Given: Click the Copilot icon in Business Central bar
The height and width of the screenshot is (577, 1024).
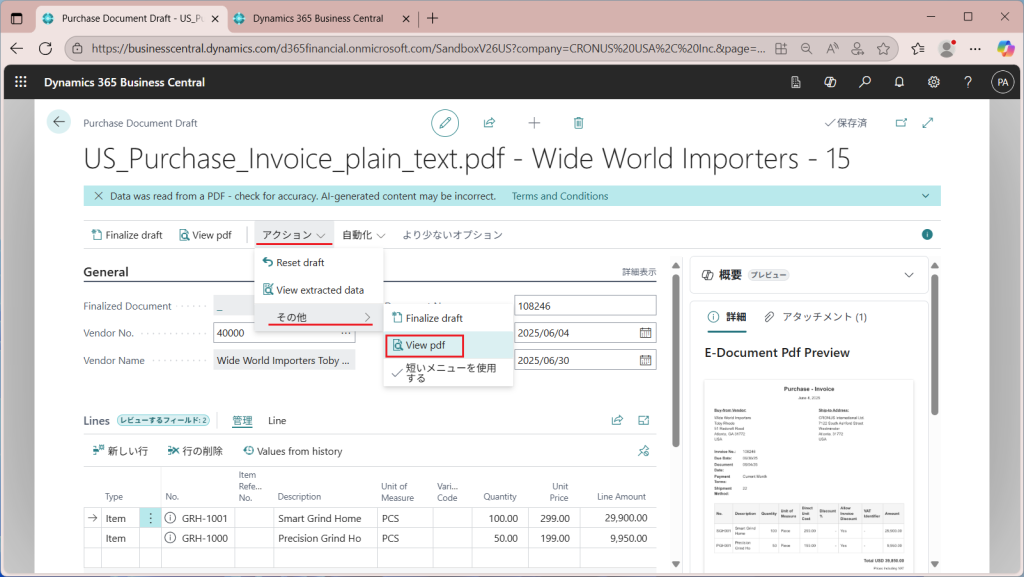Looking at the screenshot, I should tap(830, 82).
